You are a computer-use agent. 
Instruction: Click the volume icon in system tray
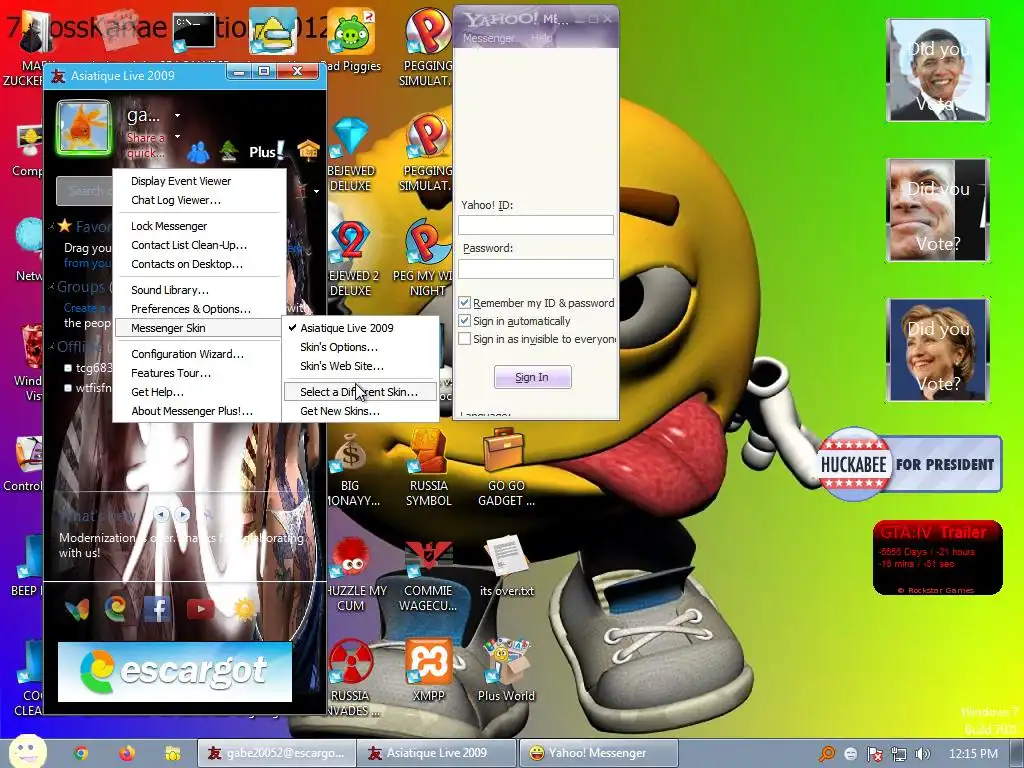pyautogui.click(x=922, y=754)
